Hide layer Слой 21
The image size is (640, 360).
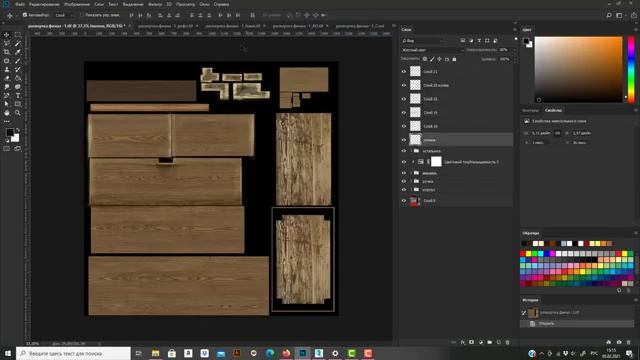[x=404, y=71]
